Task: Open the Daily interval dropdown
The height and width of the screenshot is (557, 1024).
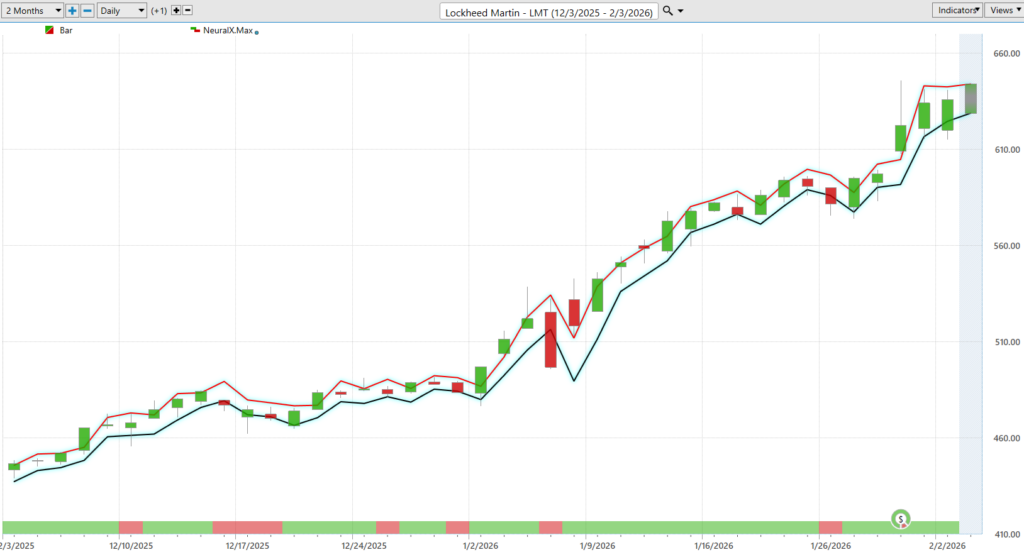Action: pyautogui.click(x=121, y=10)
